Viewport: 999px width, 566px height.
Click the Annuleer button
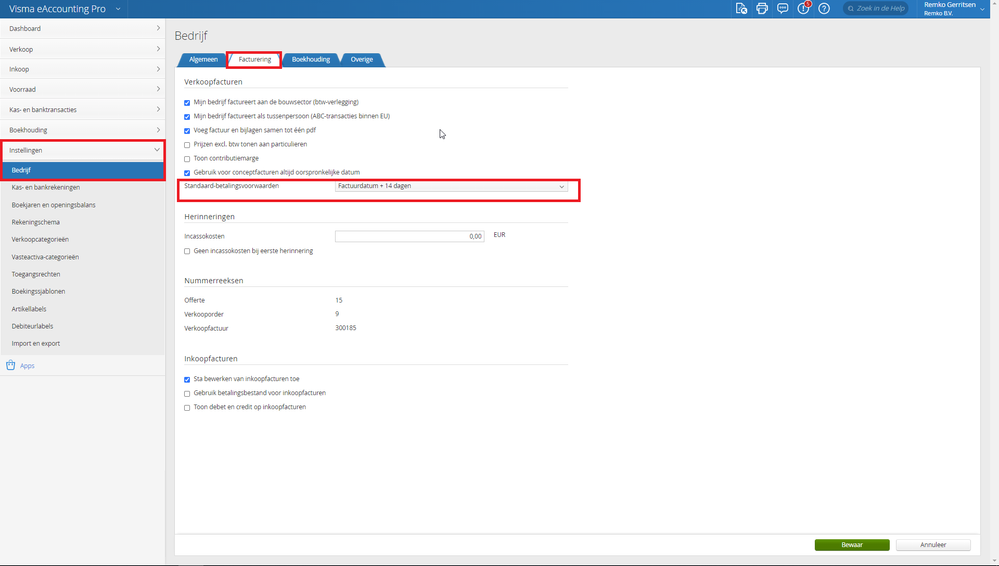pos(933,545)
